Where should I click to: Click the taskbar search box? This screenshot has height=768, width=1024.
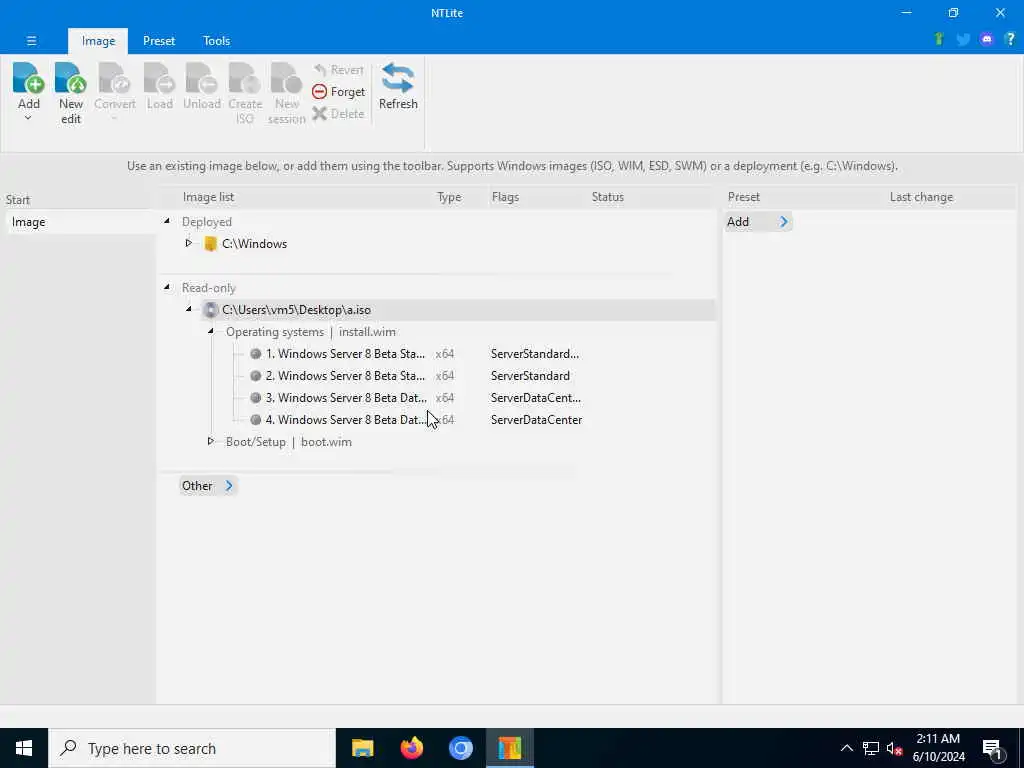click(x=192, y=748)
